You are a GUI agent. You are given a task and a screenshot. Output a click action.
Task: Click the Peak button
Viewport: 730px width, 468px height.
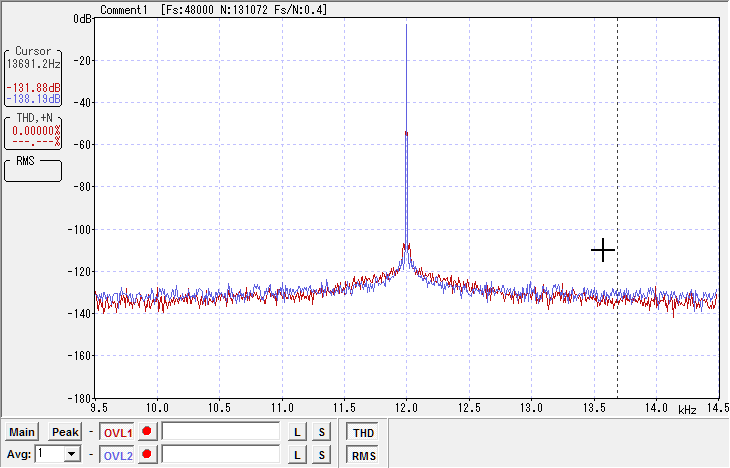point(65,432)
